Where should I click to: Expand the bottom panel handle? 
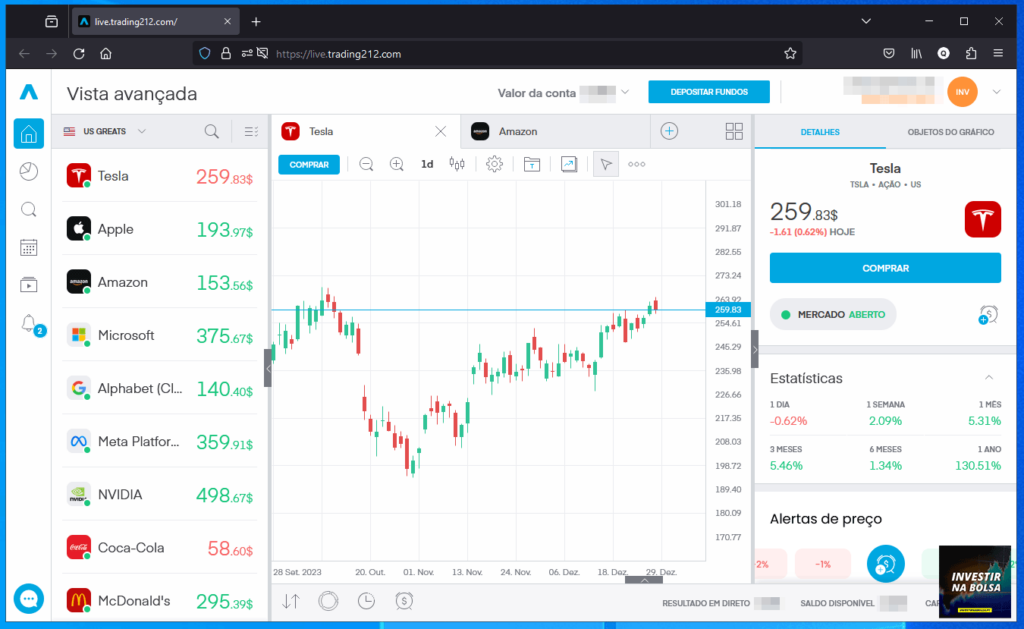pyautogui.click(x=644, y=580)
